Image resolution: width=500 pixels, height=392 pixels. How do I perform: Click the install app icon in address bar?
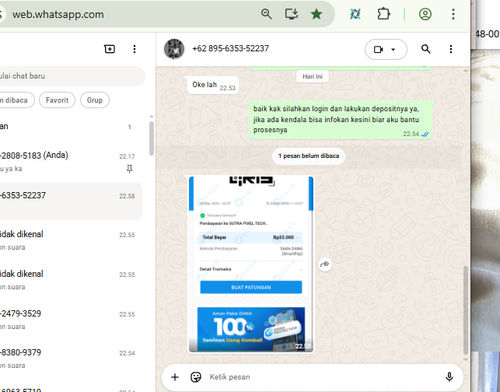point(291,14)
